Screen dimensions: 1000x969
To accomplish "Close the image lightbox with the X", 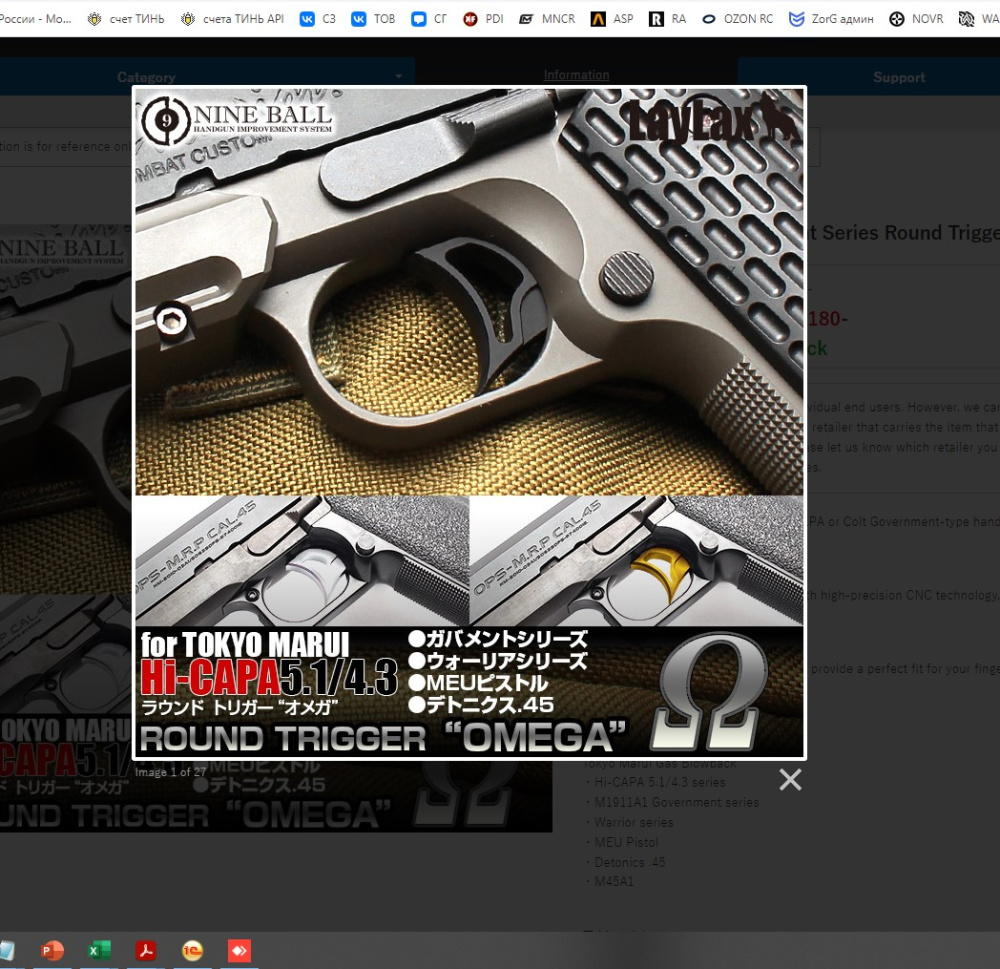I will point(790,780).
